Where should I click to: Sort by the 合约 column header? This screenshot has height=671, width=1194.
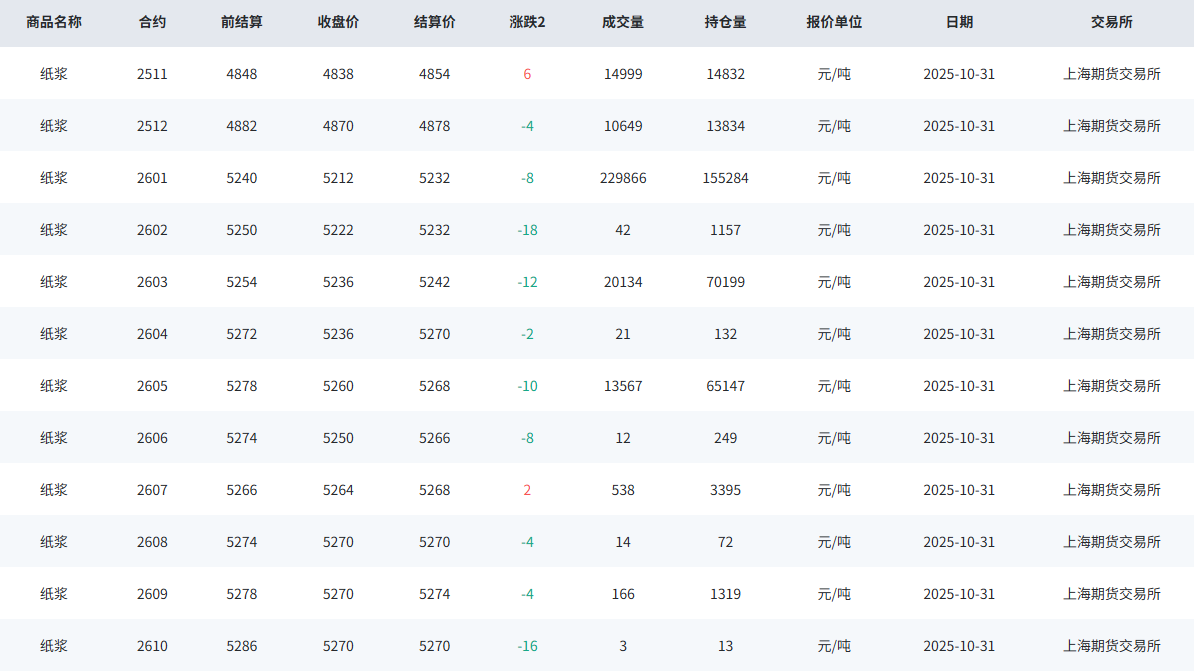[x=152, y=22]
